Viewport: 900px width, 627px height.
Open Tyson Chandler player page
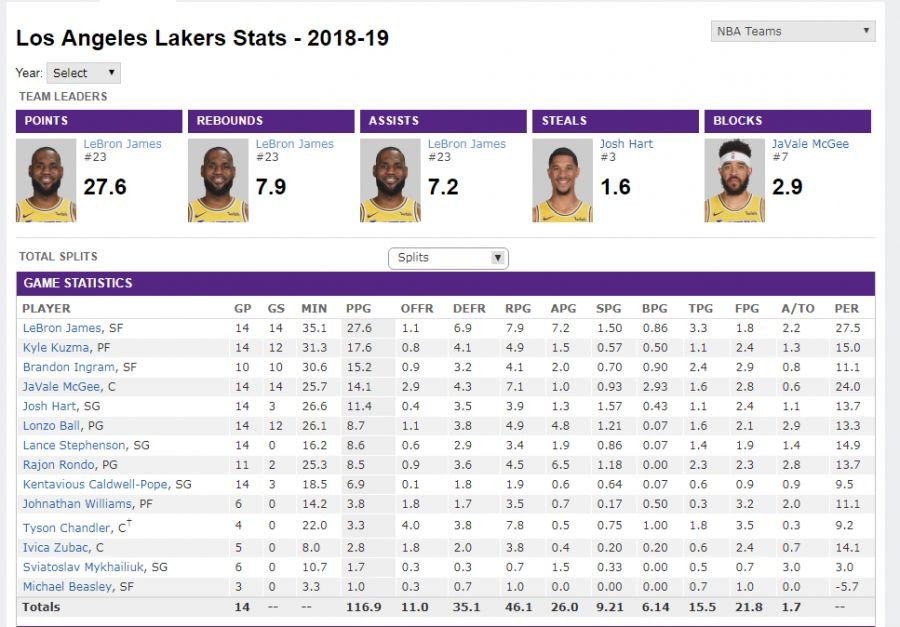click(x=67, y=528)
